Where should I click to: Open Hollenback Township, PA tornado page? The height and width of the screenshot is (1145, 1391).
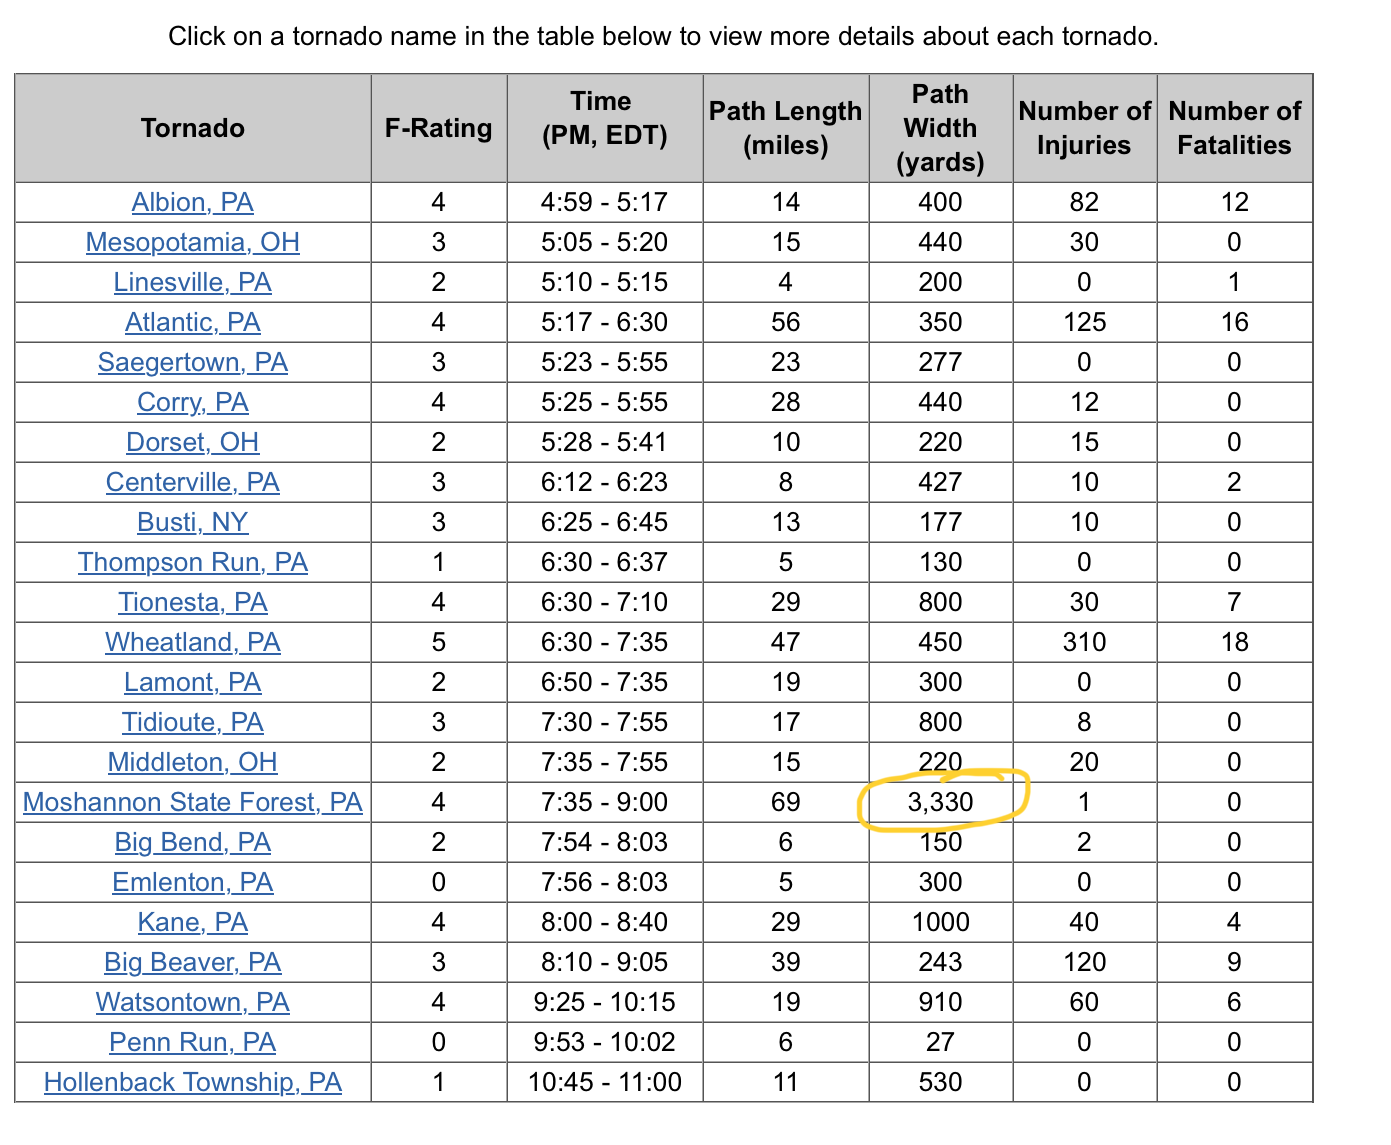tap(192, 1082)
